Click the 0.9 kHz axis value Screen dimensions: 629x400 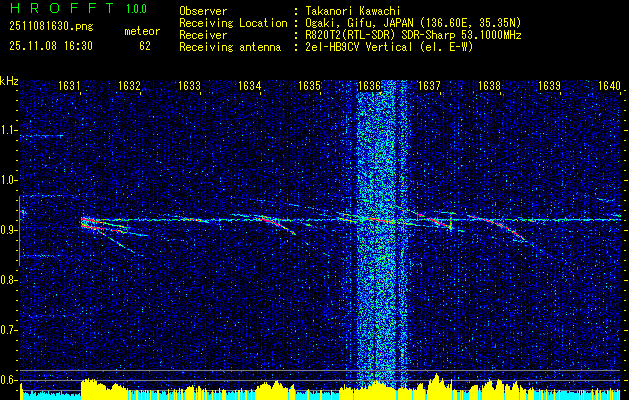pos(9,230)
